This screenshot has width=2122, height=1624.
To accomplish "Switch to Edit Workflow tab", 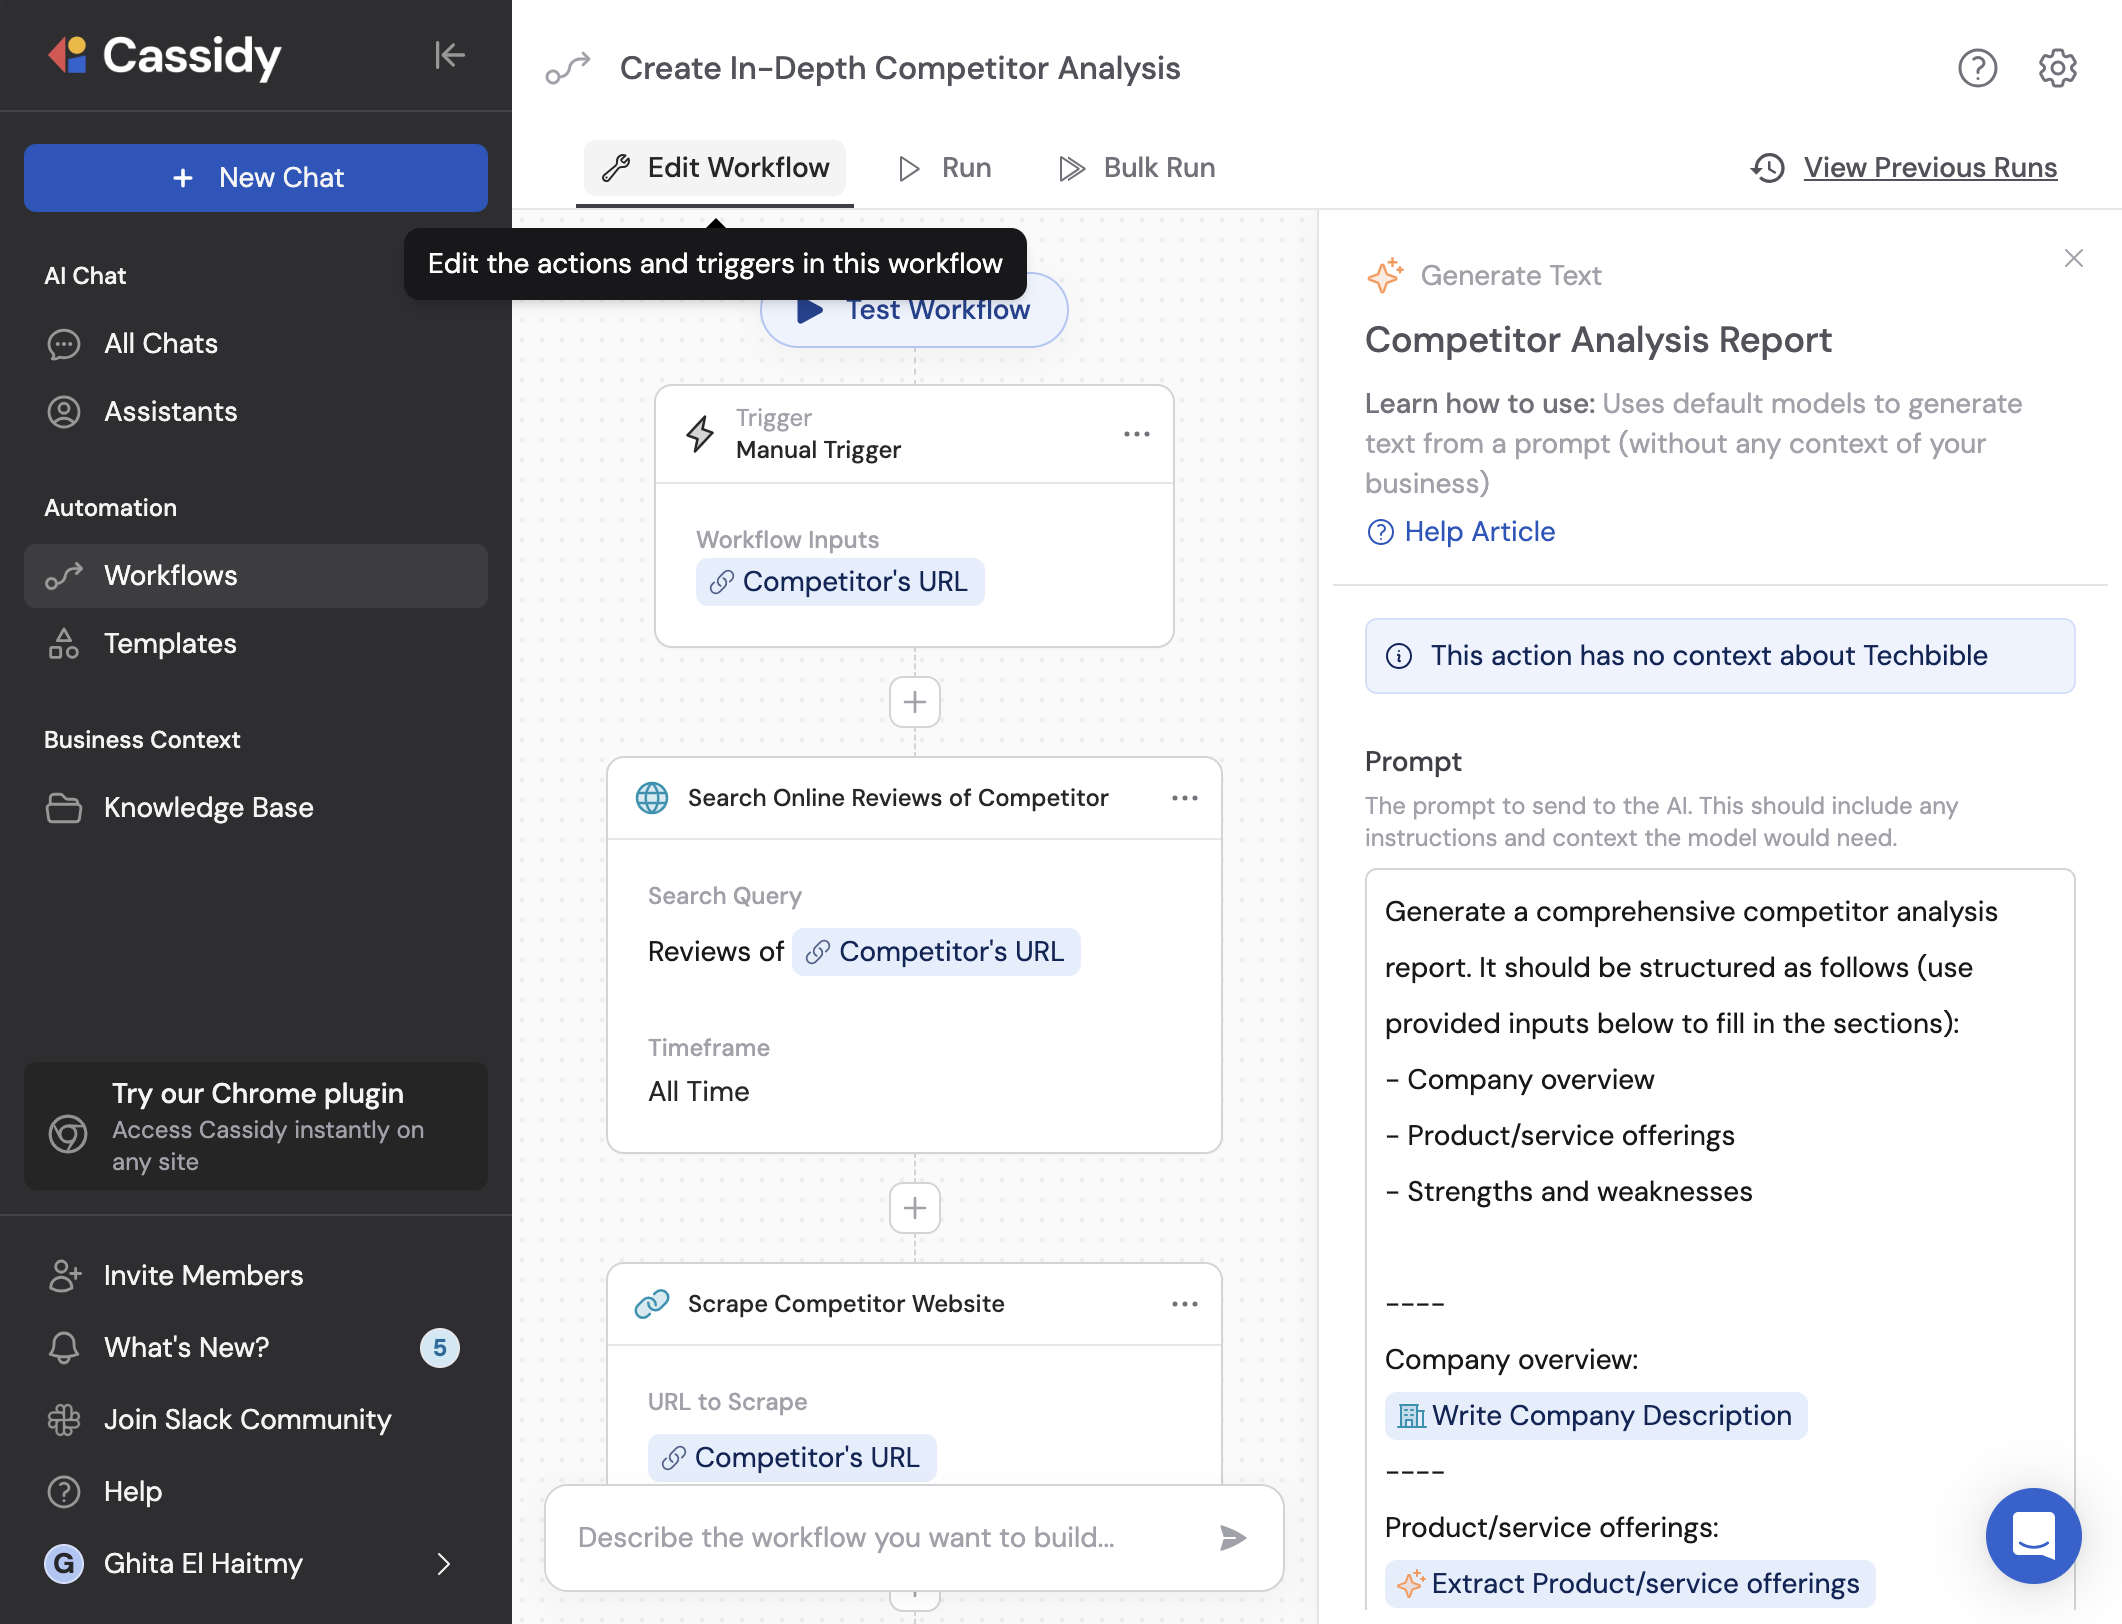I will 715,168.
